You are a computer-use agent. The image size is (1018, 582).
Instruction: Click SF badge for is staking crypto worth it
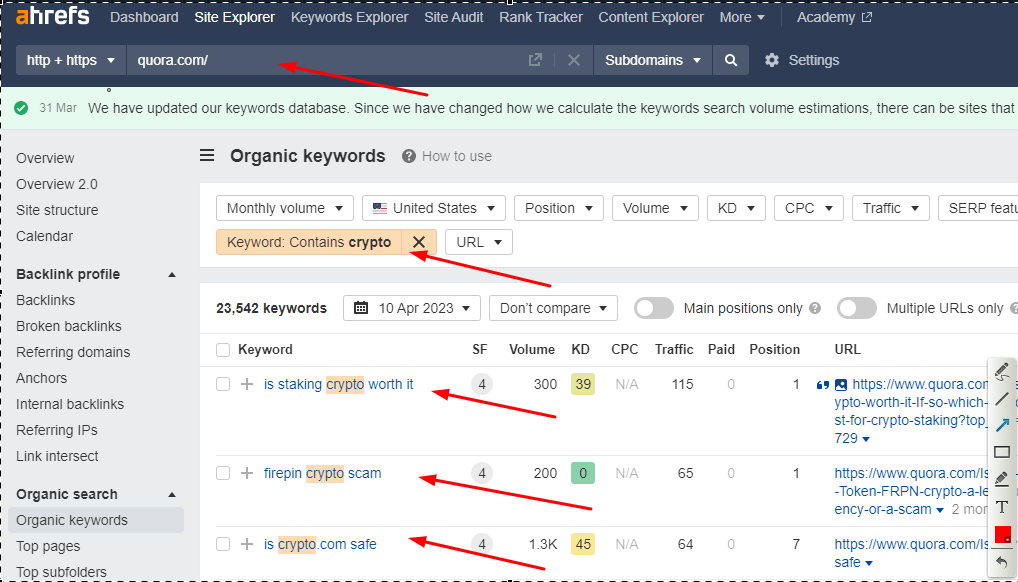482,385
